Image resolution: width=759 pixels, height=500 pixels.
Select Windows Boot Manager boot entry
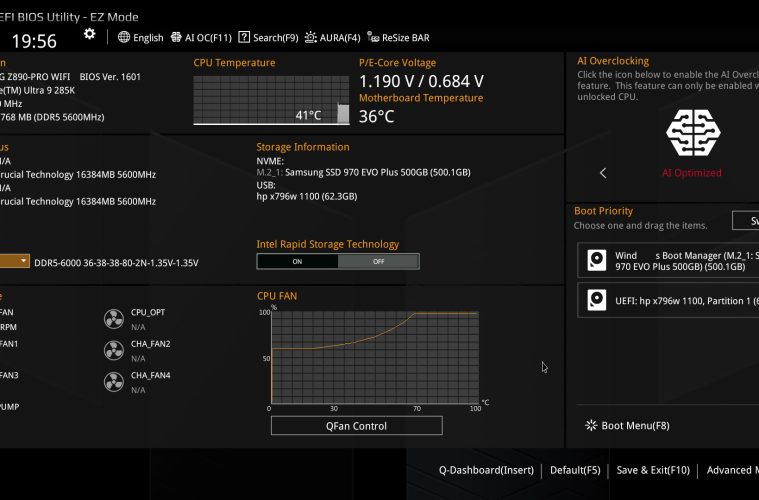[x=668, y=260]
